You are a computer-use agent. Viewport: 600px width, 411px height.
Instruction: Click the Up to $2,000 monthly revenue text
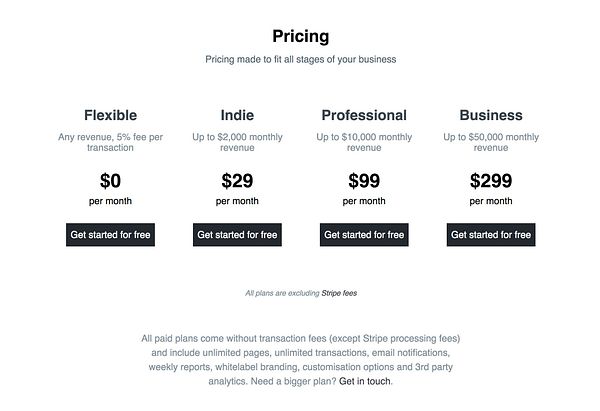(237, 142)
